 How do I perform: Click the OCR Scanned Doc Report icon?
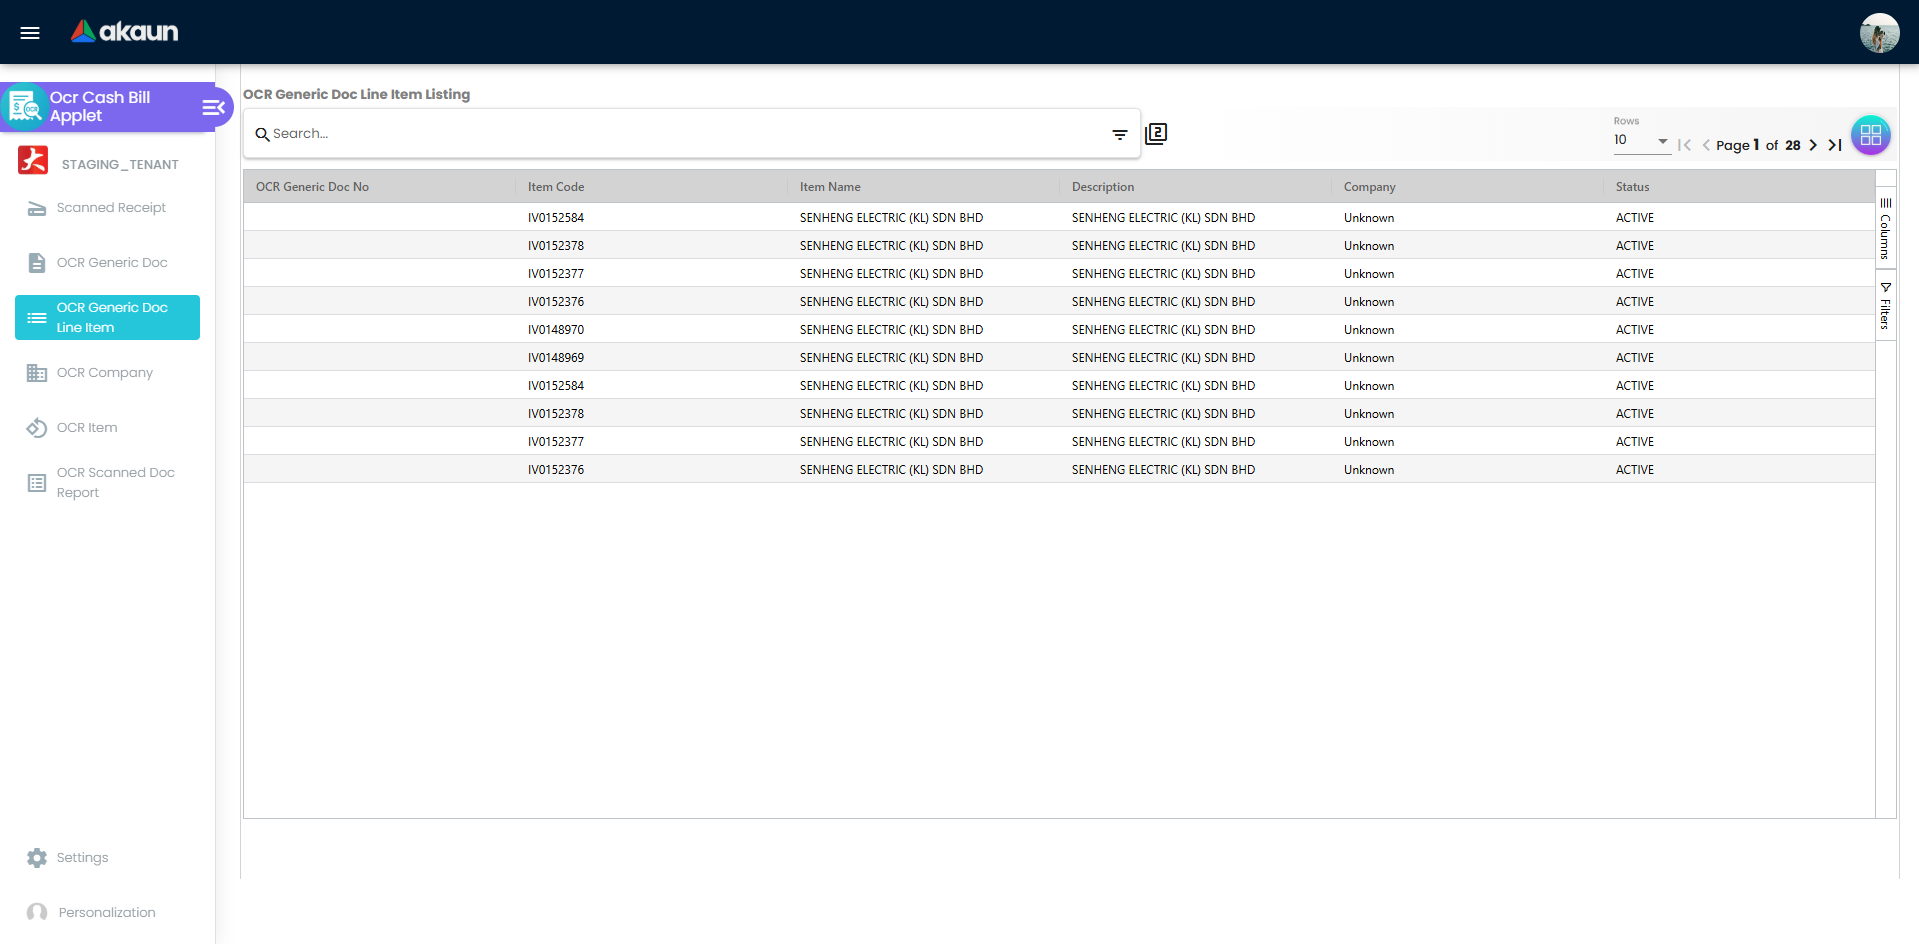pos(37,483)
